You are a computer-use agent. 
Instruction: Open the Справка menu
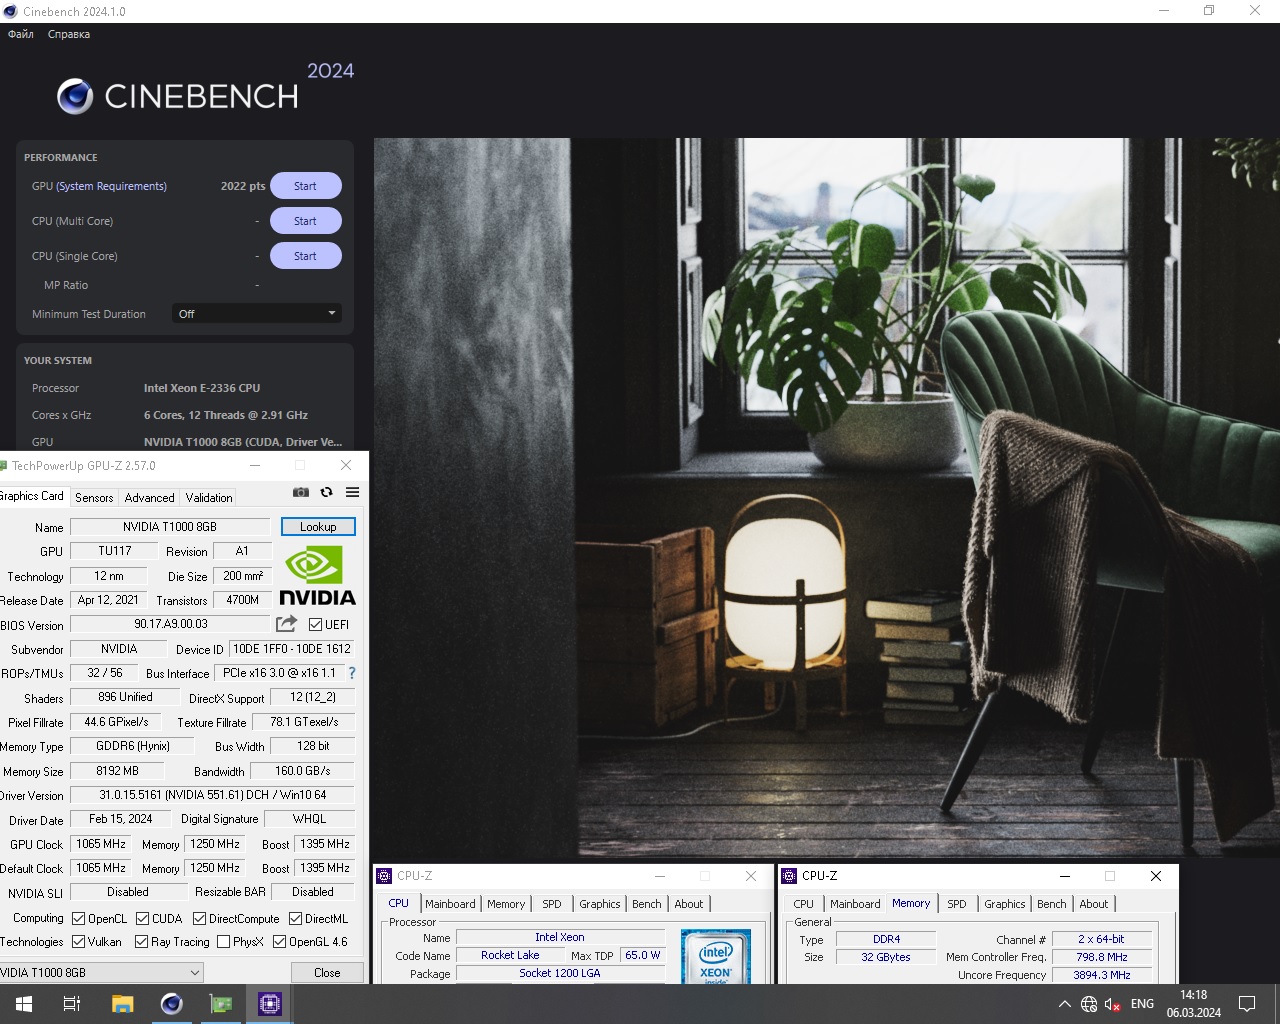(69, 34)
